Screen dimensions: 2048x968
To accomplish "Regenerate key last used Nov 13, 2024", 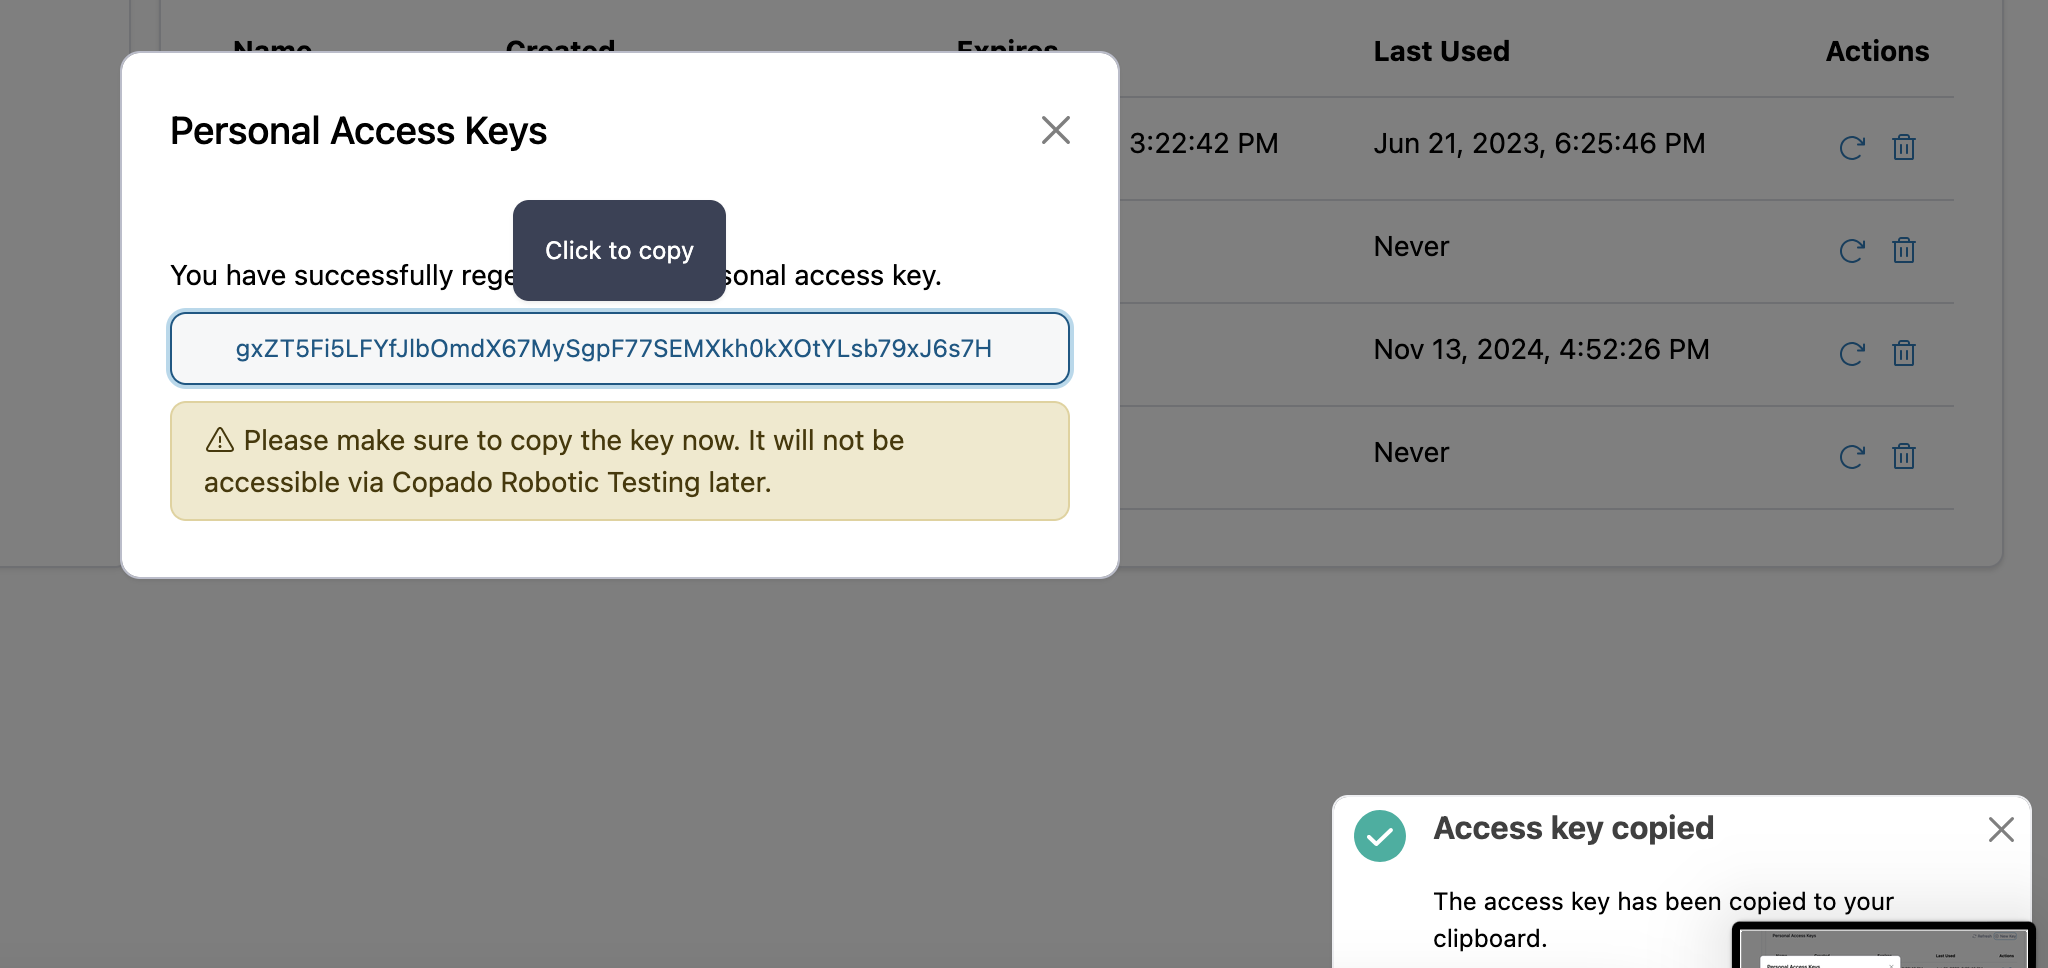I will tap(1852, 354).
